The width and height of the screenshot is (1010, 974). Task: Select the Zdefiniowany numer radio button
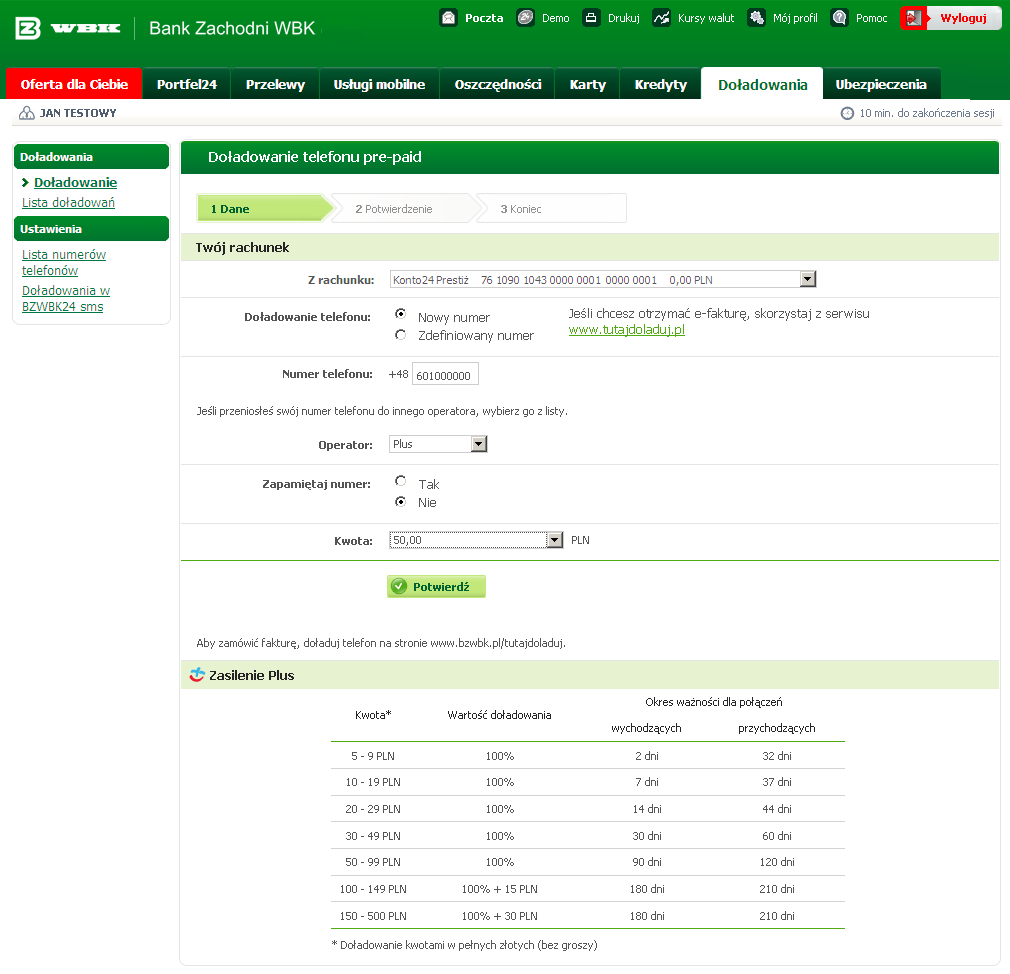point(401,335)
